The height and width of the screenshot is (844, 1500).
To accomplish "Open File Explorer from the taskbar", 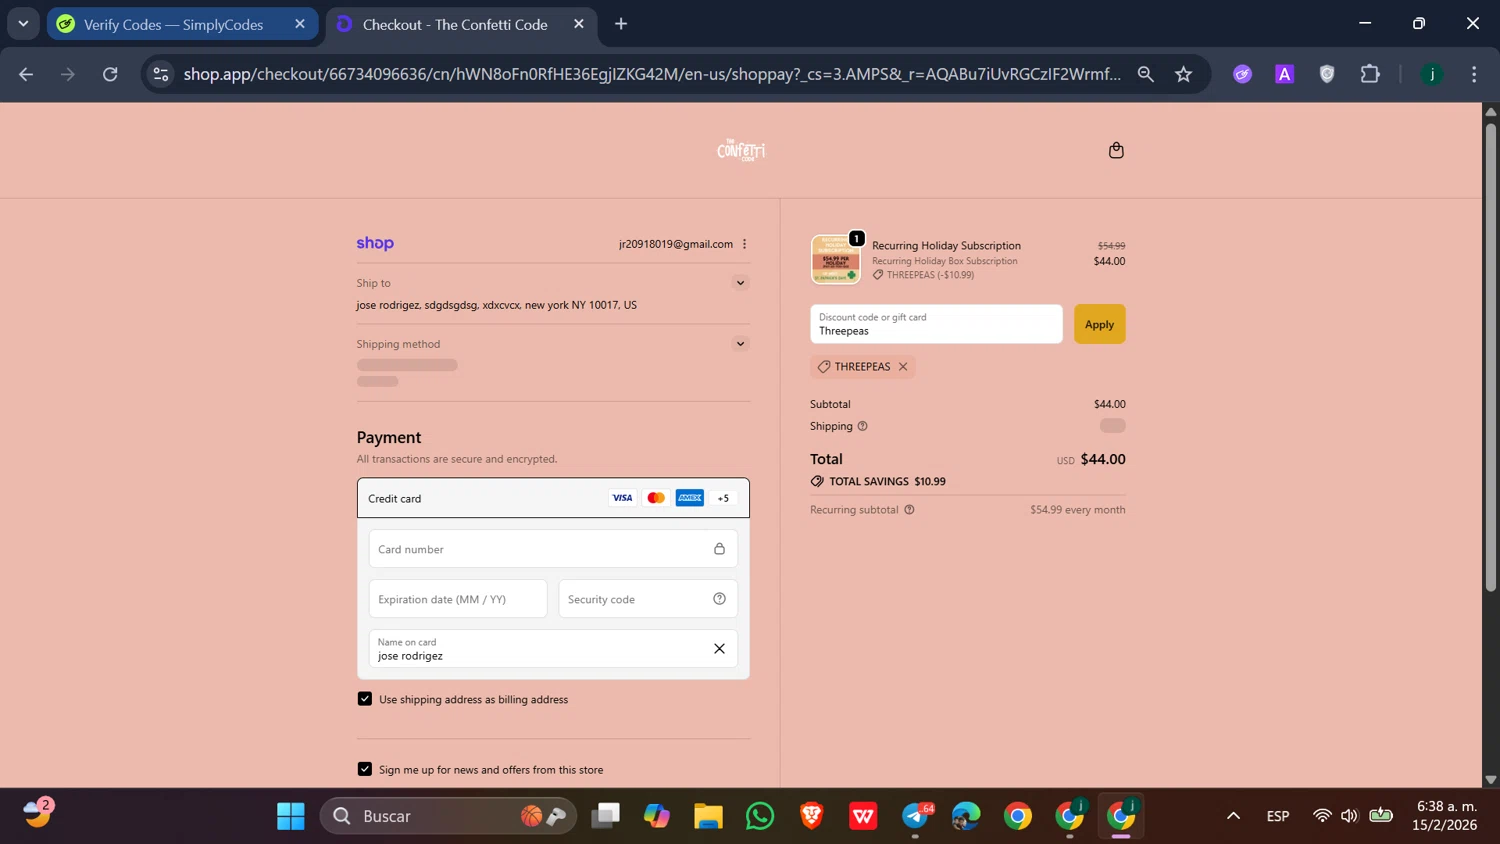I will (x=708, y=816).
